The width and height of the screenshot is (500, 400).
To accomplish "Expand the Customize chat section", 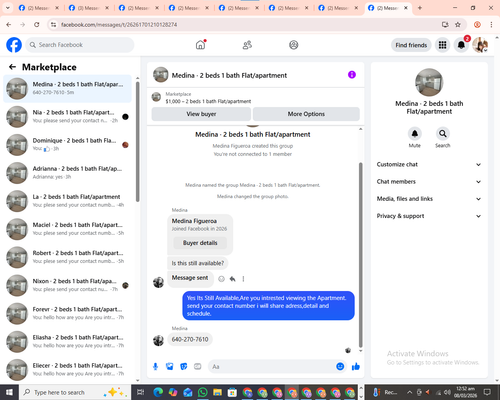I will tap(429, 164).
